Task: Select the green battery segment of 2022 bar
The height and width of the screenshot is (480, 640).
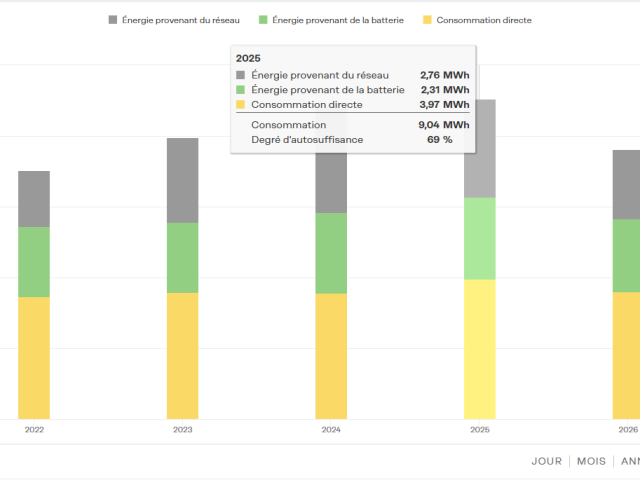Action: [34, 262]
